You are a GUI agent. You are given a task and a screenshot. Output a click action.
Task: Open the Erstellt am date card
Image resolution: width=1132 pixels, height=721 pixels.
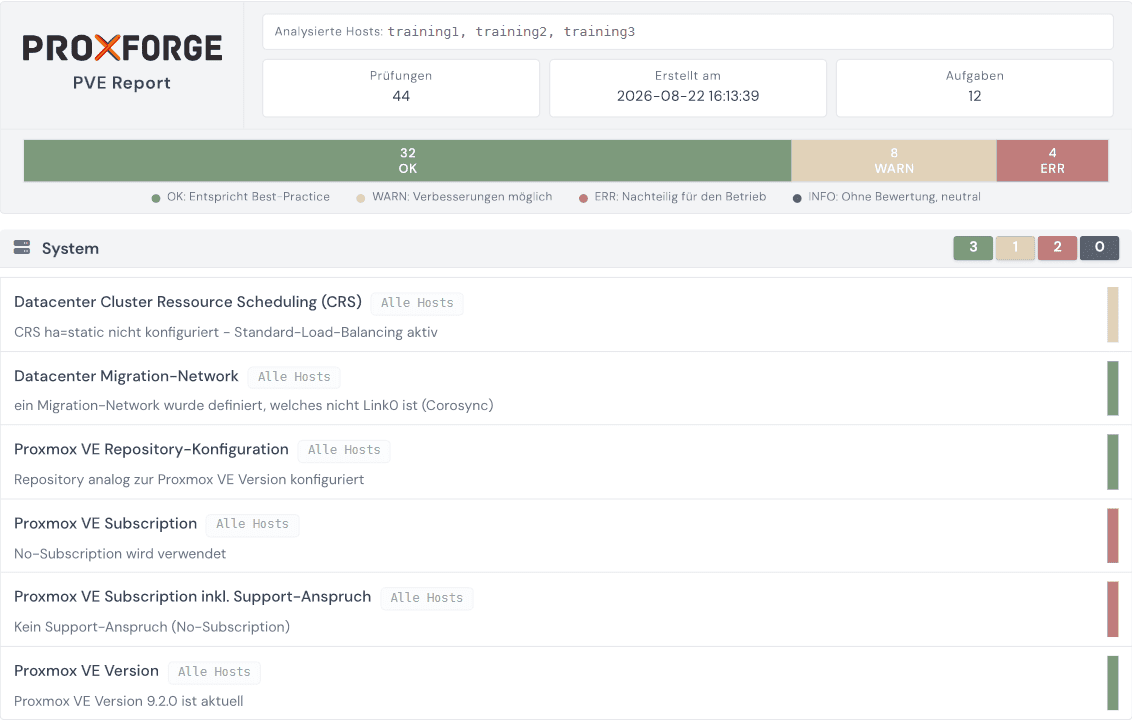(687, 87)
